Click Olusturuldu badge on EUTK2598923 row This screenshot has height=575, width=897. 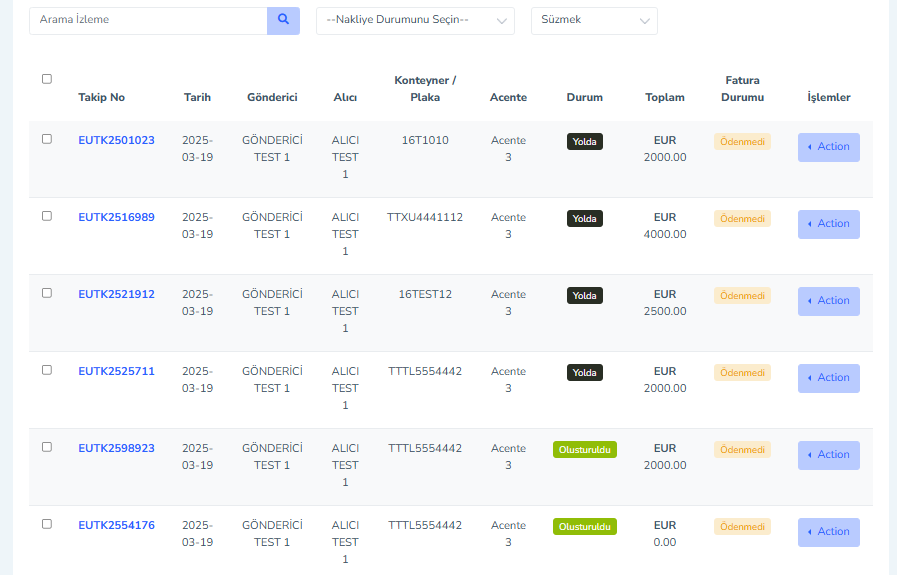point(585,450)
